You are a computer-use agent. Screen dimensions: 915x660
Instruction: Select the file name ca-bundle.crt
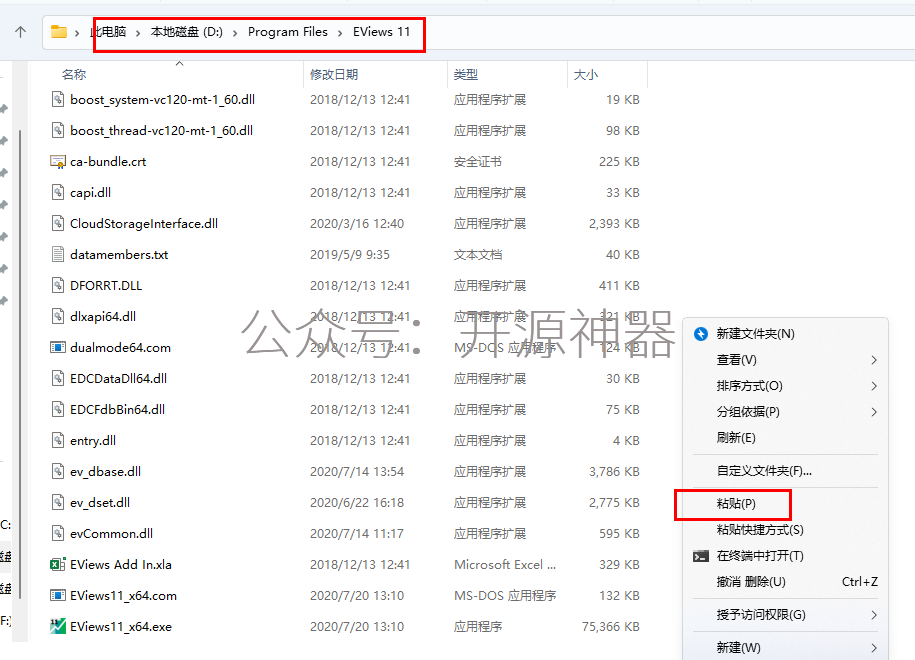pos(108,162)
